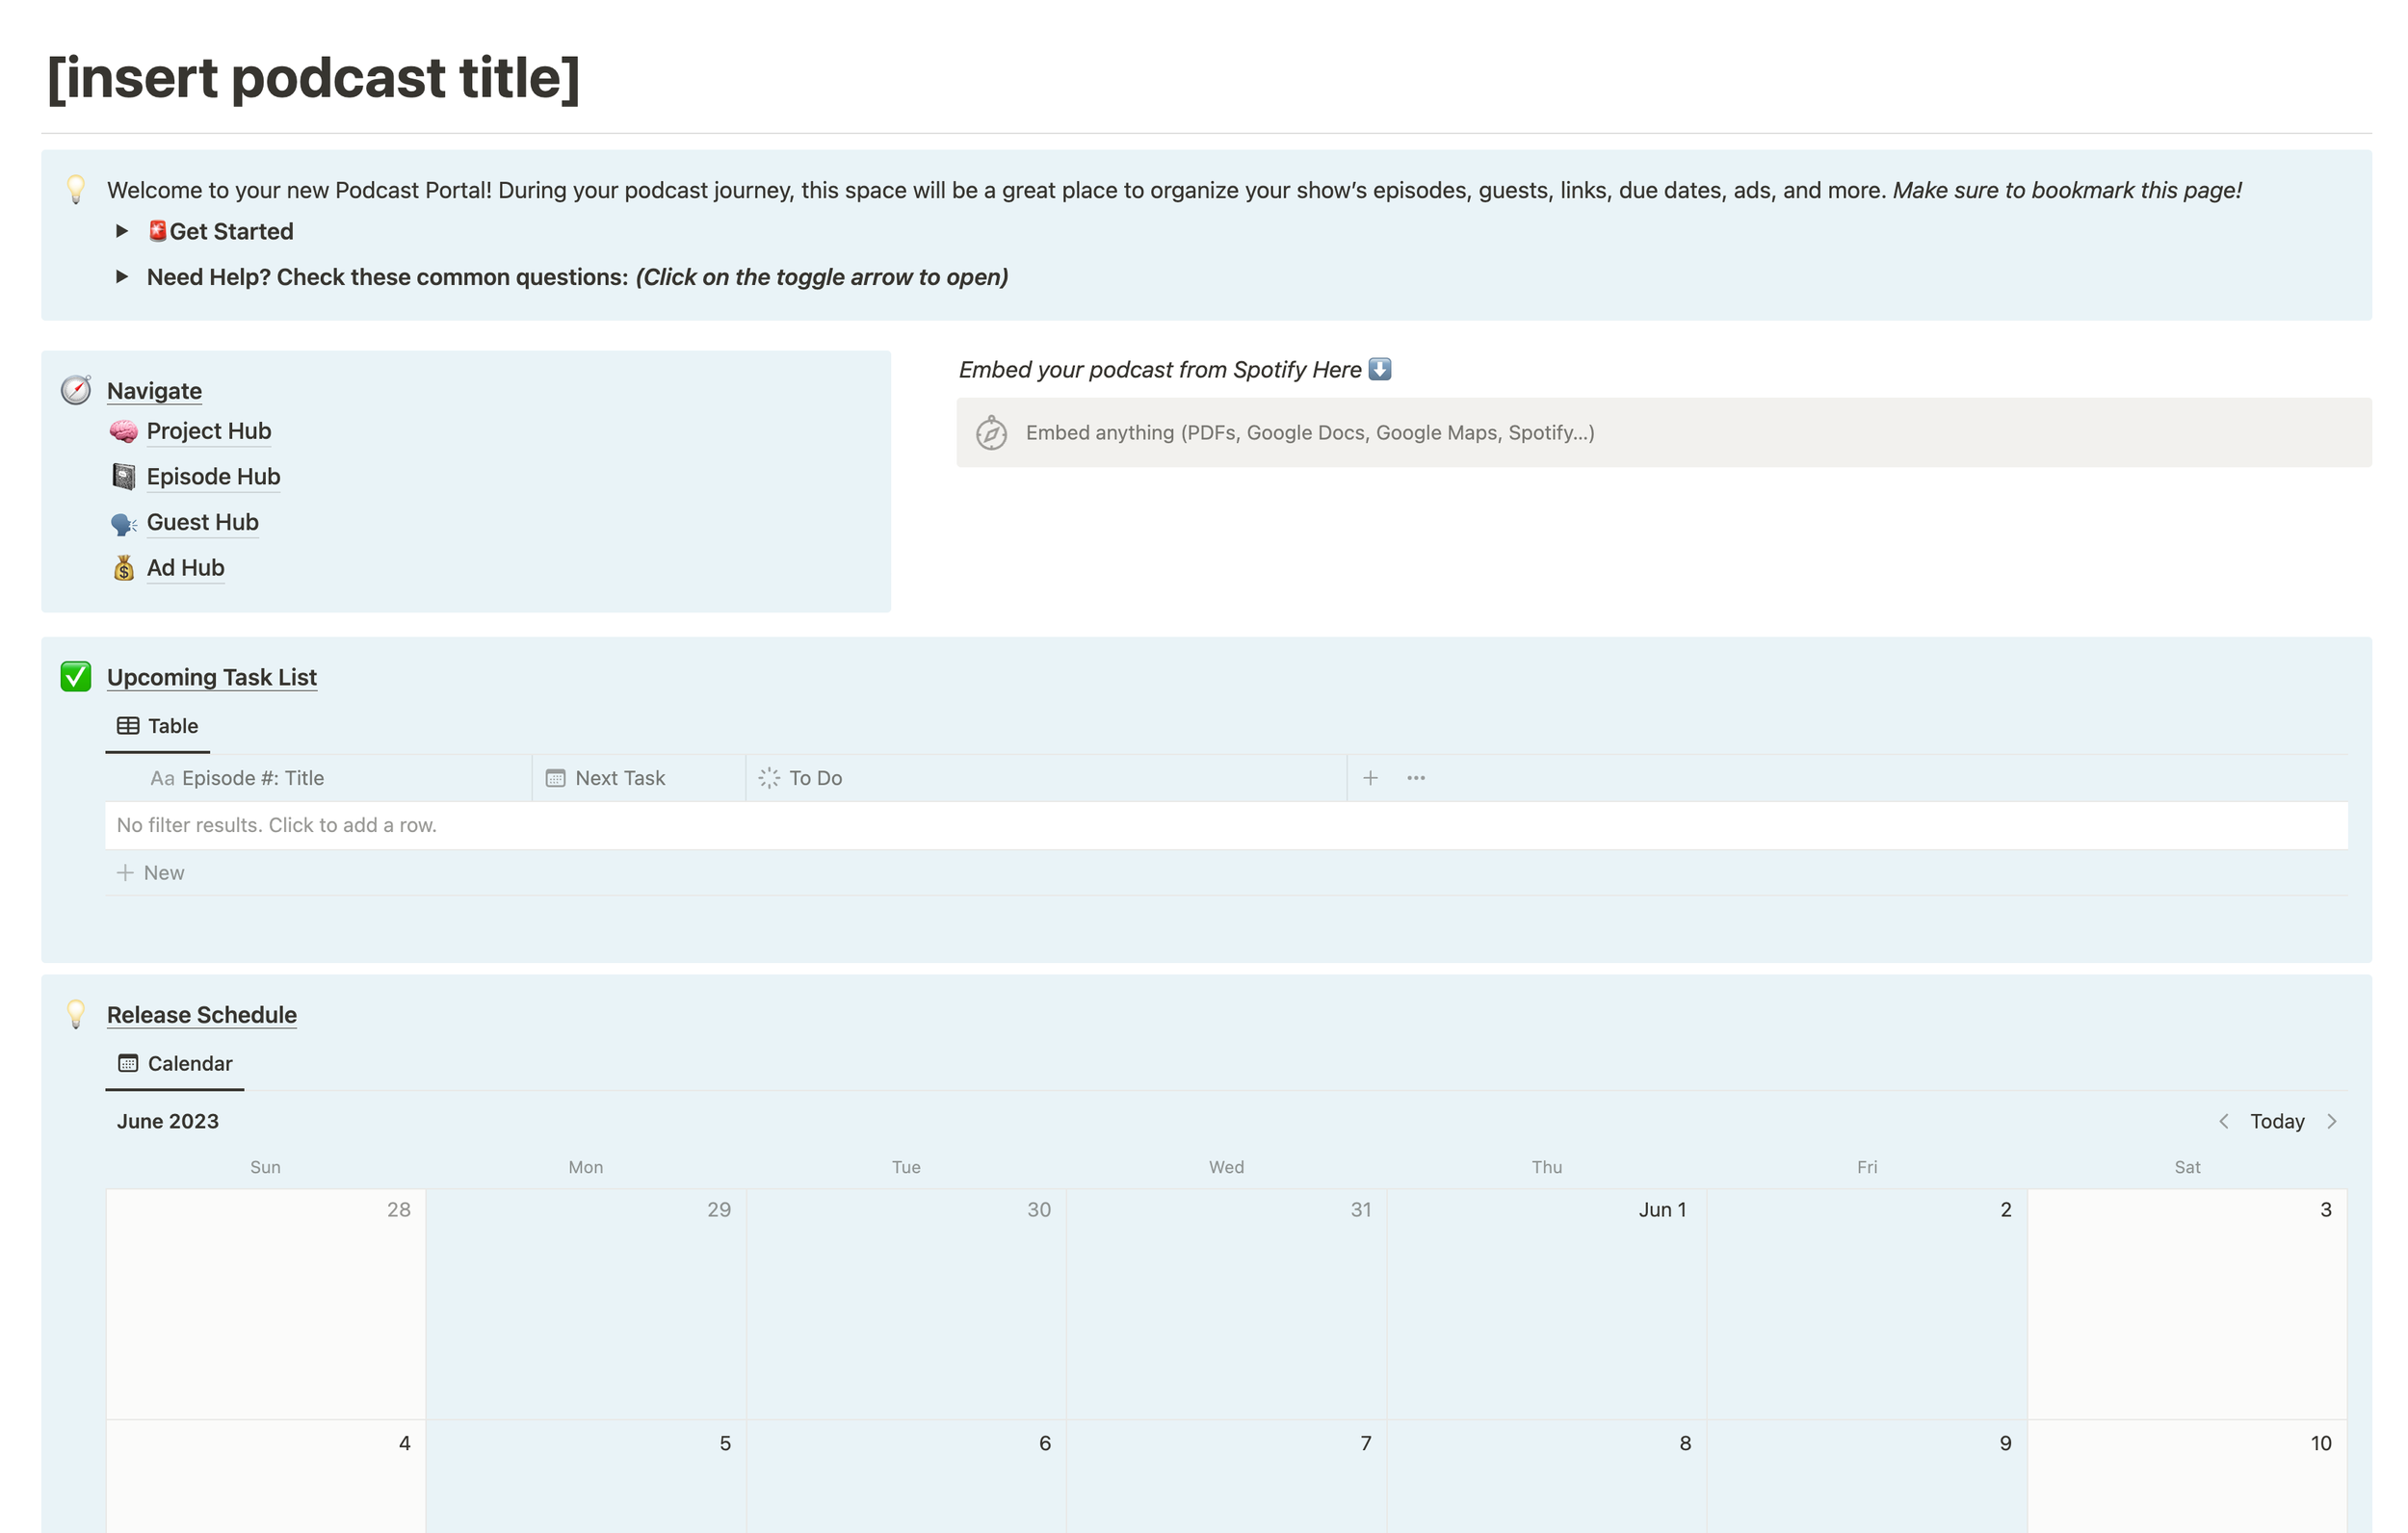
Task: Click the Release Schedule heading
Action: click(x=202, y=1015)
